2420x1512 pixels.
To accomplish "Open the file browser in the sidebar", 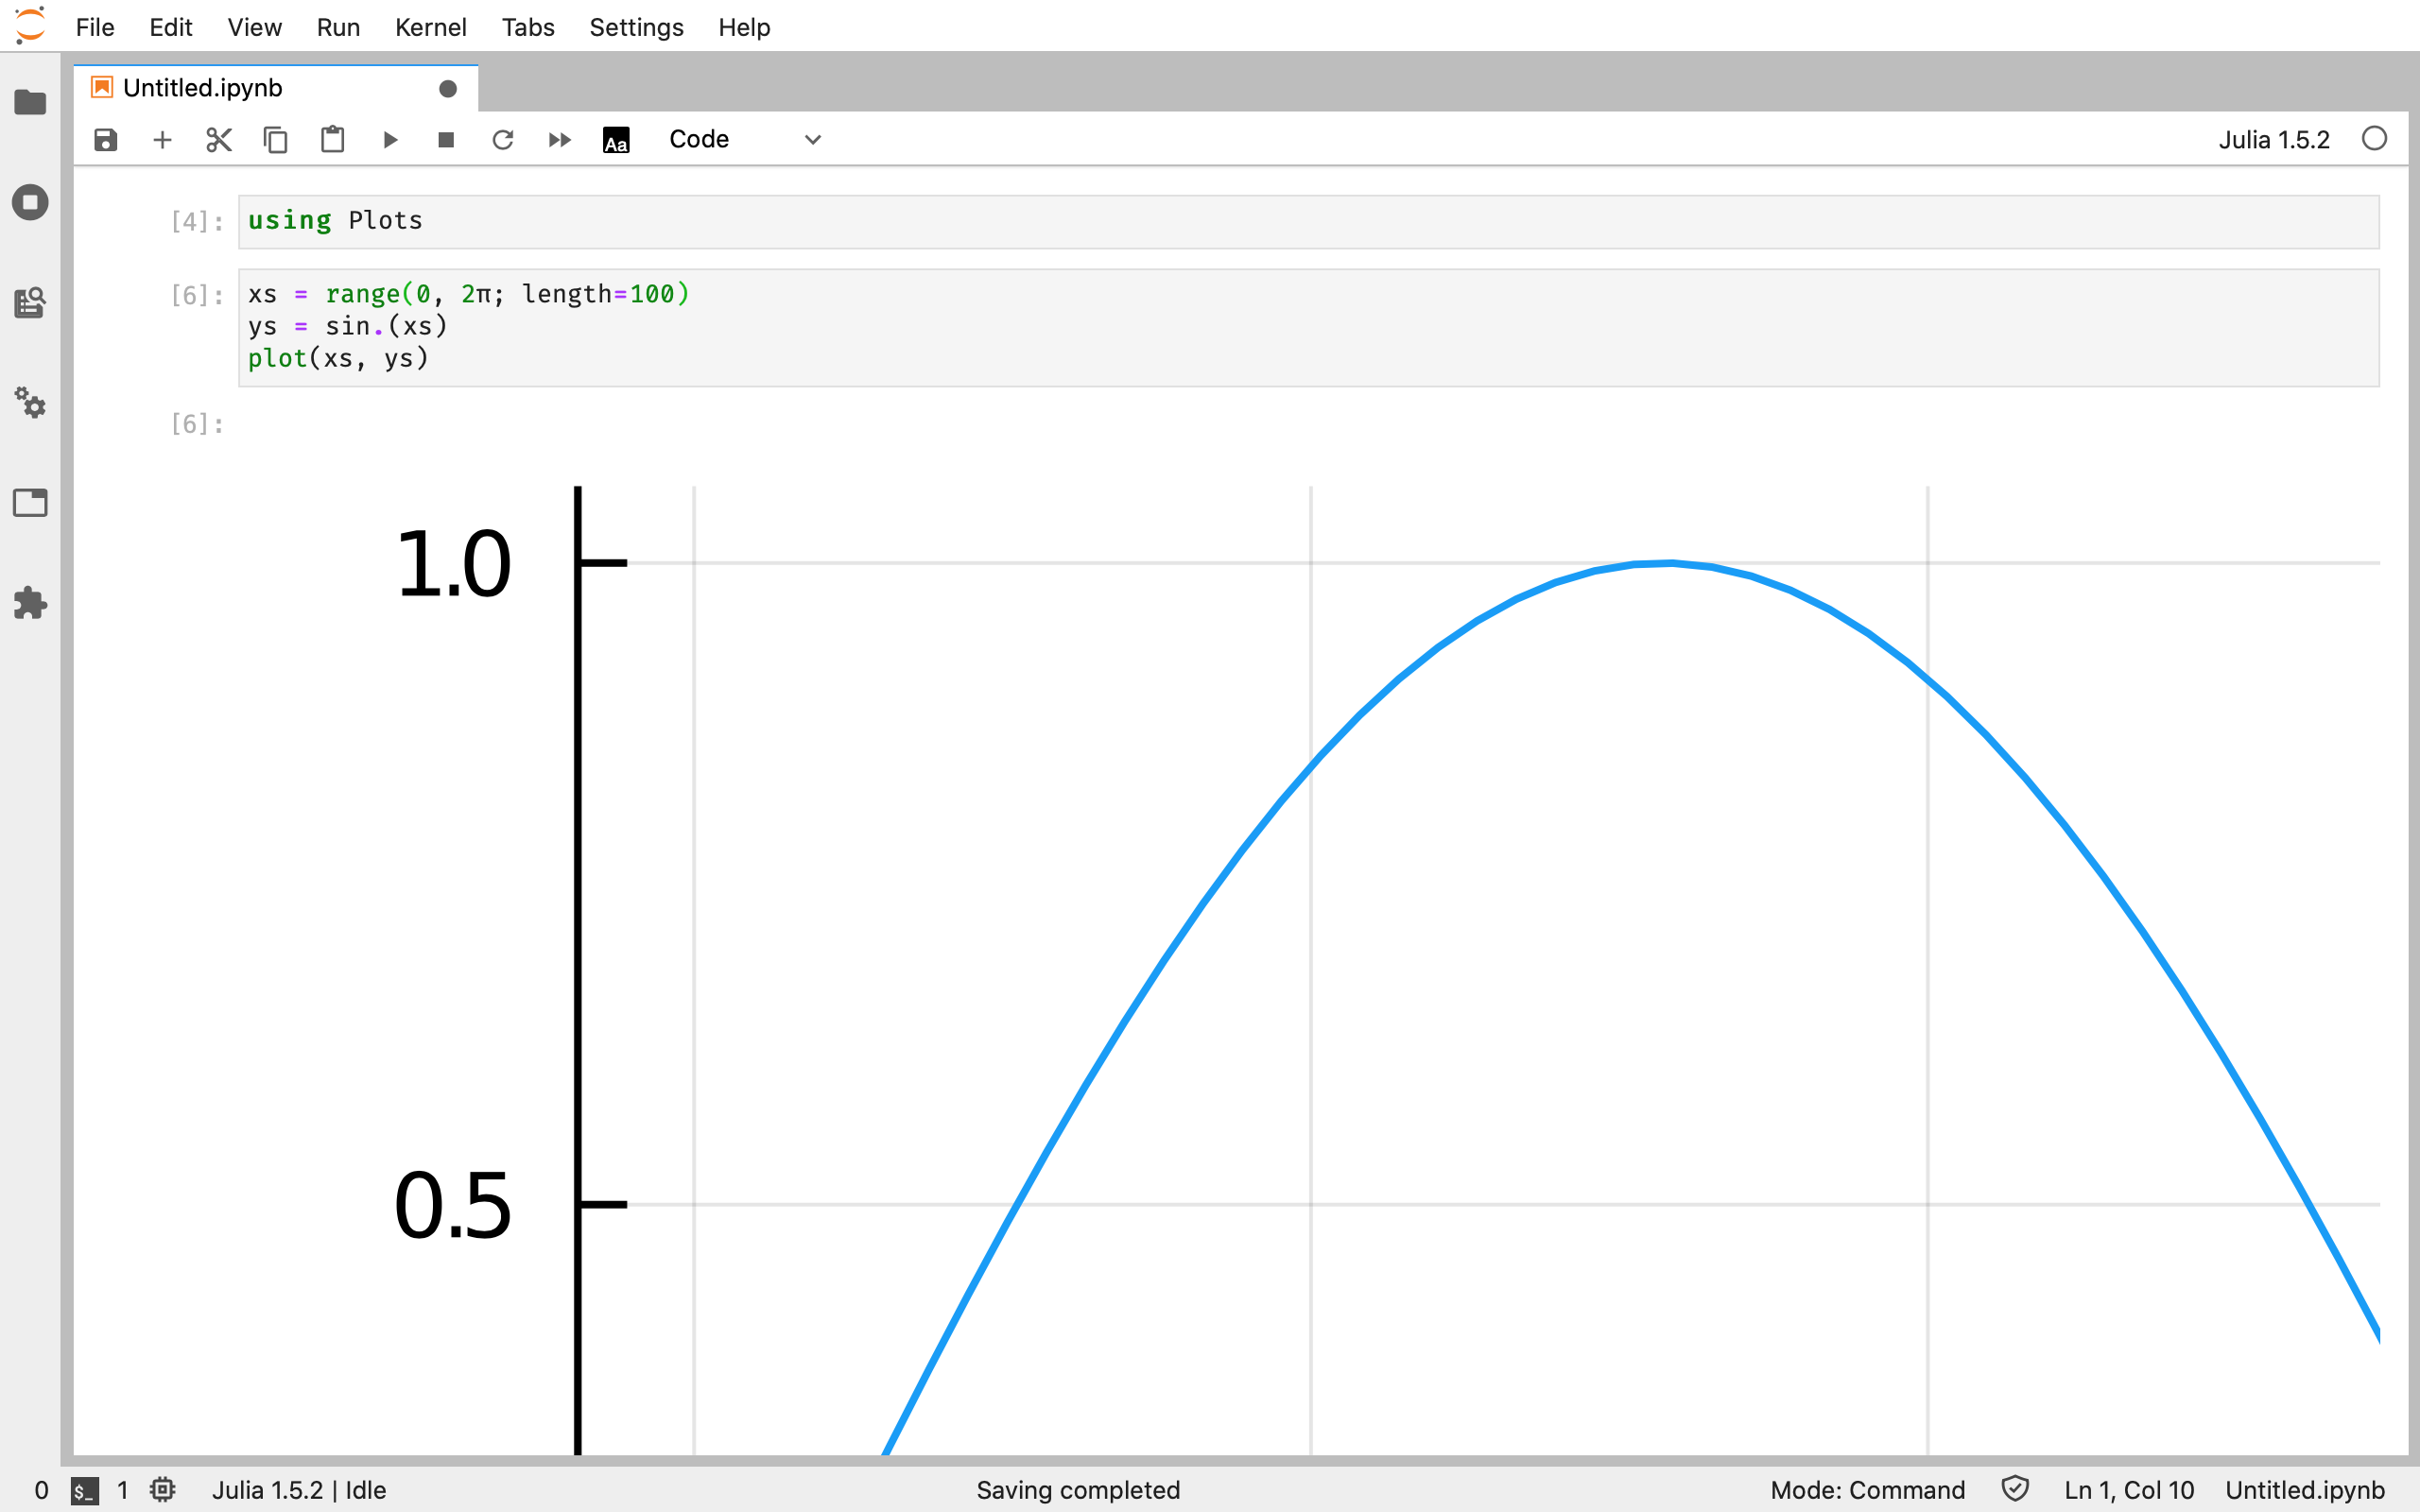I will click(30, 102).
